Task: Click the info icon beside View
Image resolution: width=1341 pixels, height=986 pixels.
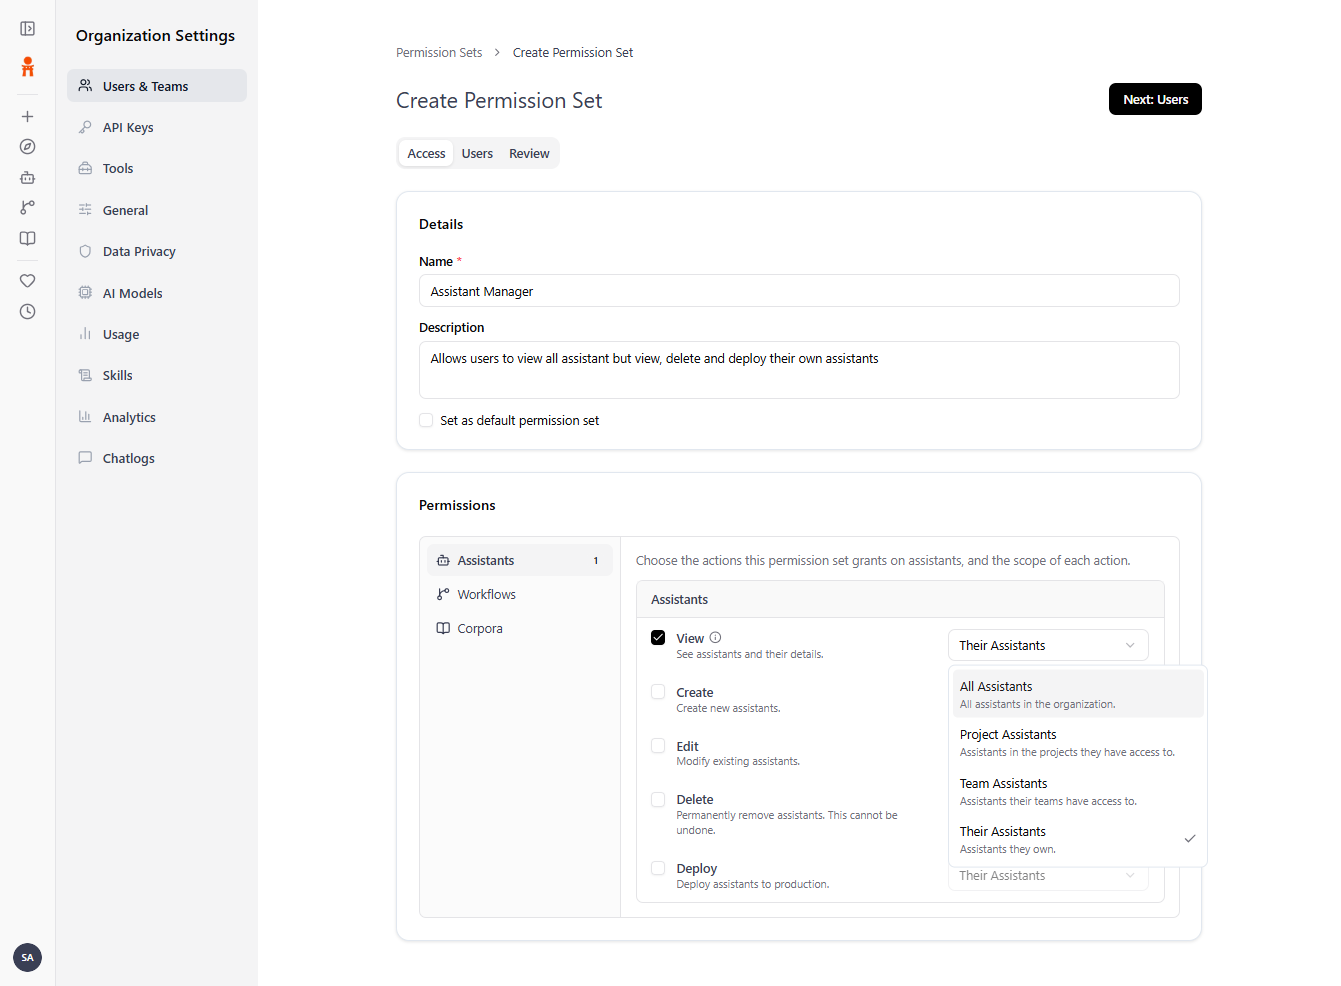Action: coord(715,638)
